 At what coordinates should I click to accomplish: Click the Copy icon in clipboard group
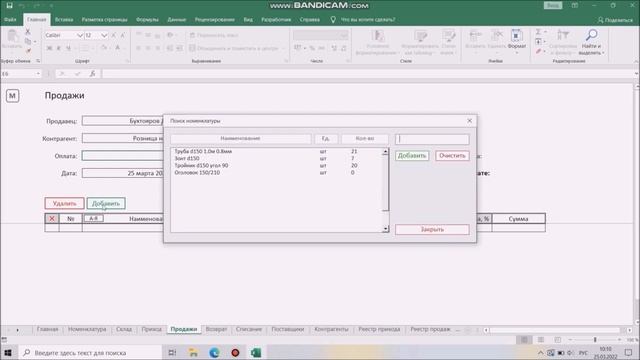point(28,41)
